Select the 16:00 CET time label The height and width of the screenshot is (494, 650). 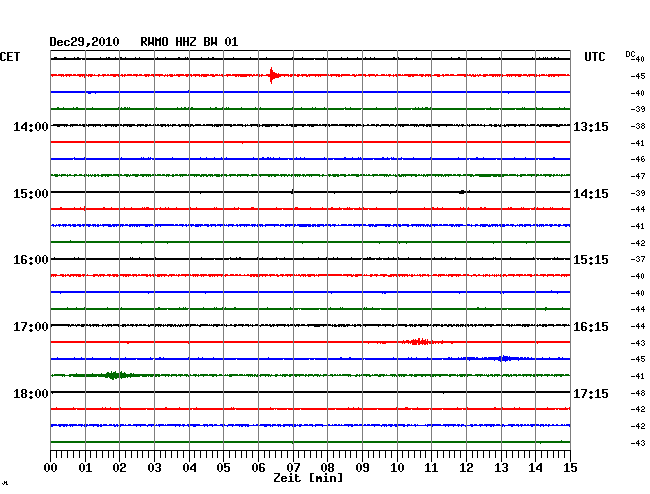point(31,260)
